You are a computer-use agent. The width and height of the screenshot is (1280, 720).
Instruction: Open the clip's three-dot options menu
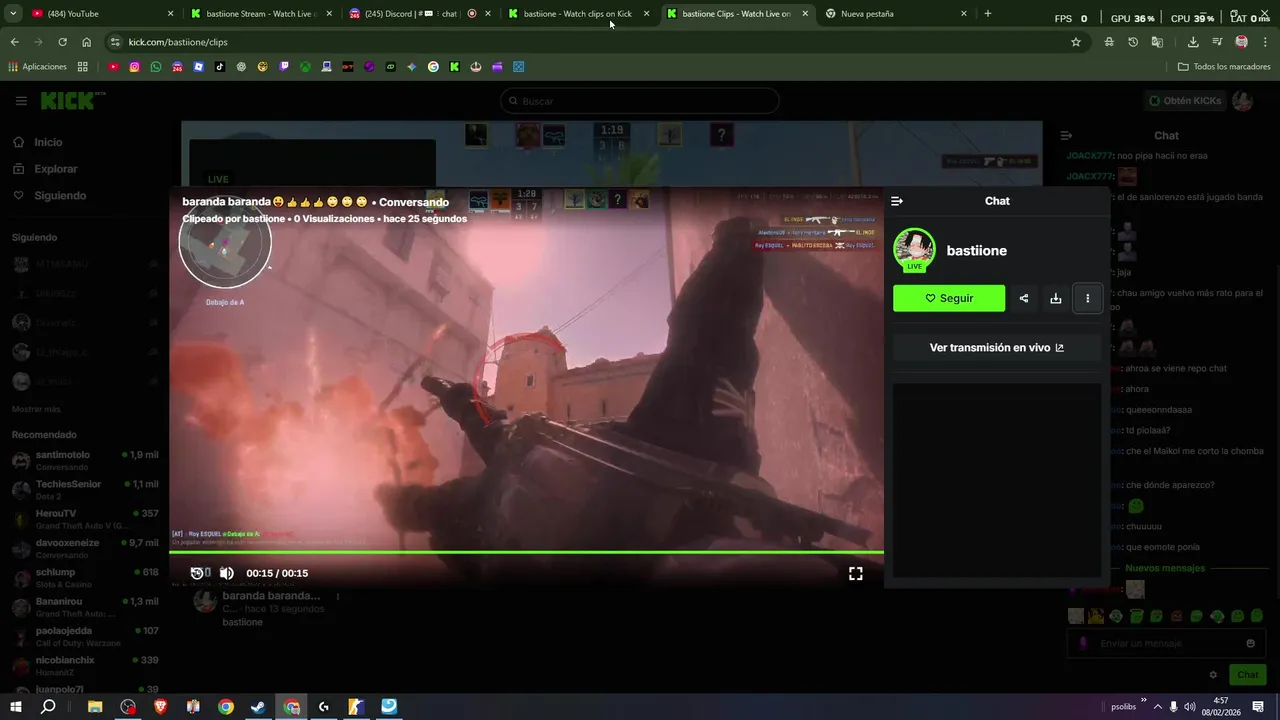point(1087,298)
